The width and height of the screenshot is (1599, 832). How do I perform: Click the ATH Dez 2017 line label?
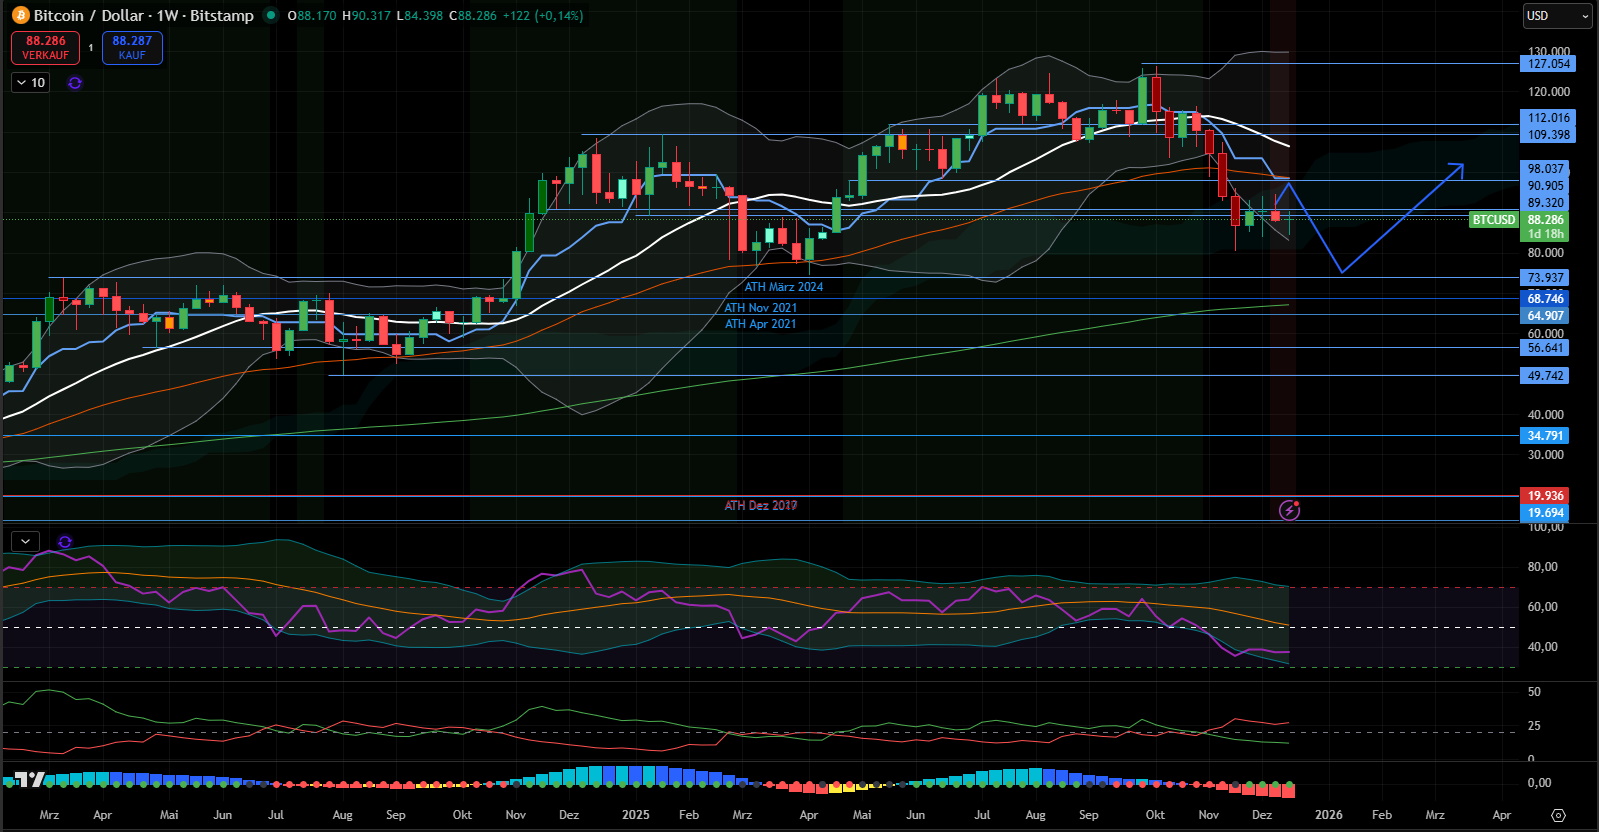tap(760, 506)
